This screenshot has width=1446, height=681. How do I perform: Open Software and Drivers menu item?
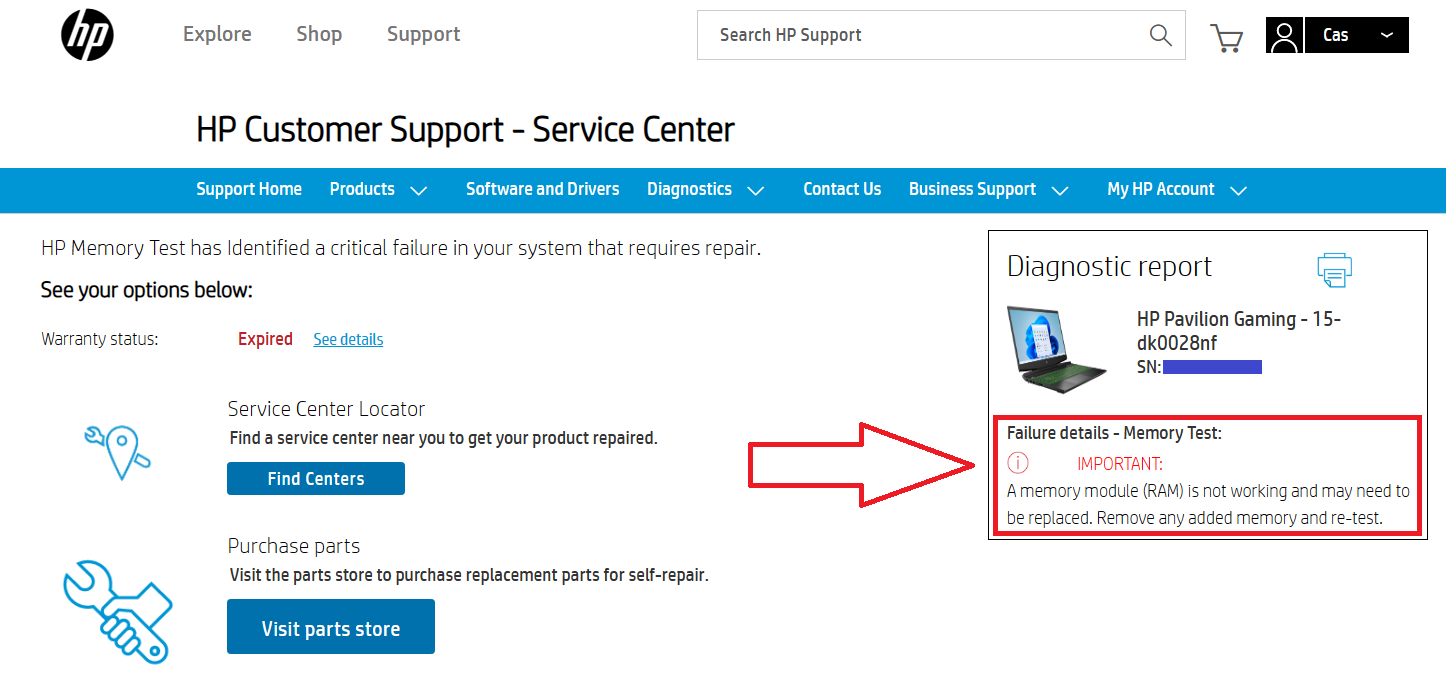(x=542, y=189)
